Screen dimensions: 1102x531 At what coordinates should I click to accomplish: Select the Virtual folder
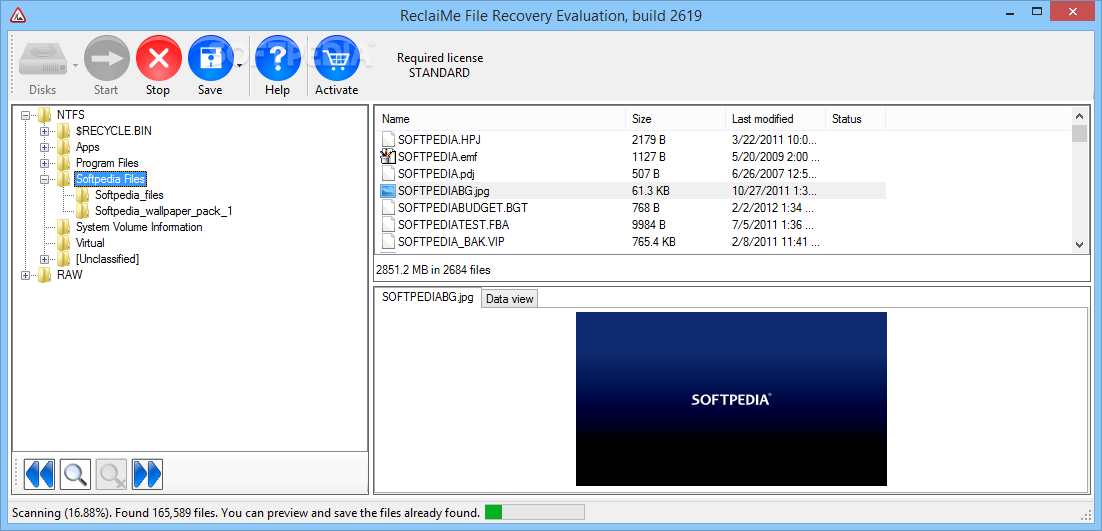(x=90, y=243)
